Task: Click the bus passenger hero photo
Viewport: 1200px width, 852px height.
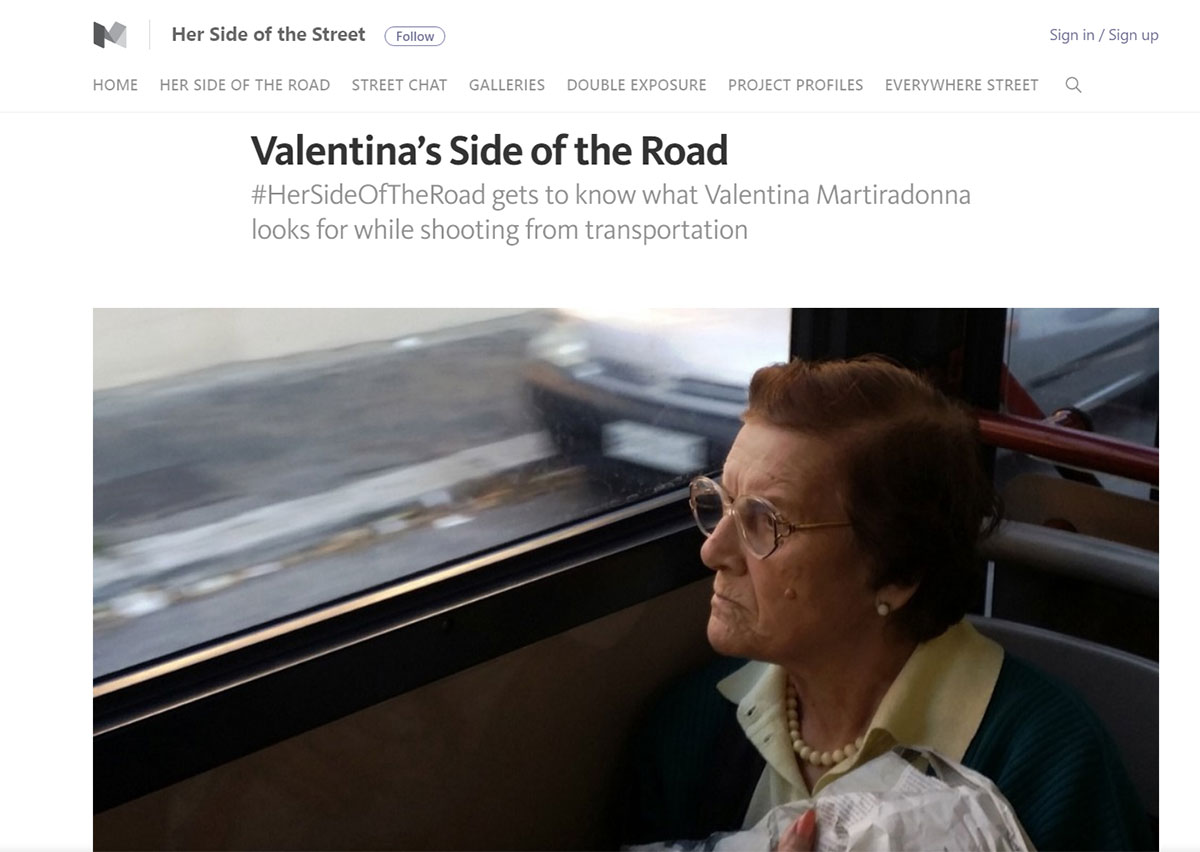Action: click(x=626, y=579)
